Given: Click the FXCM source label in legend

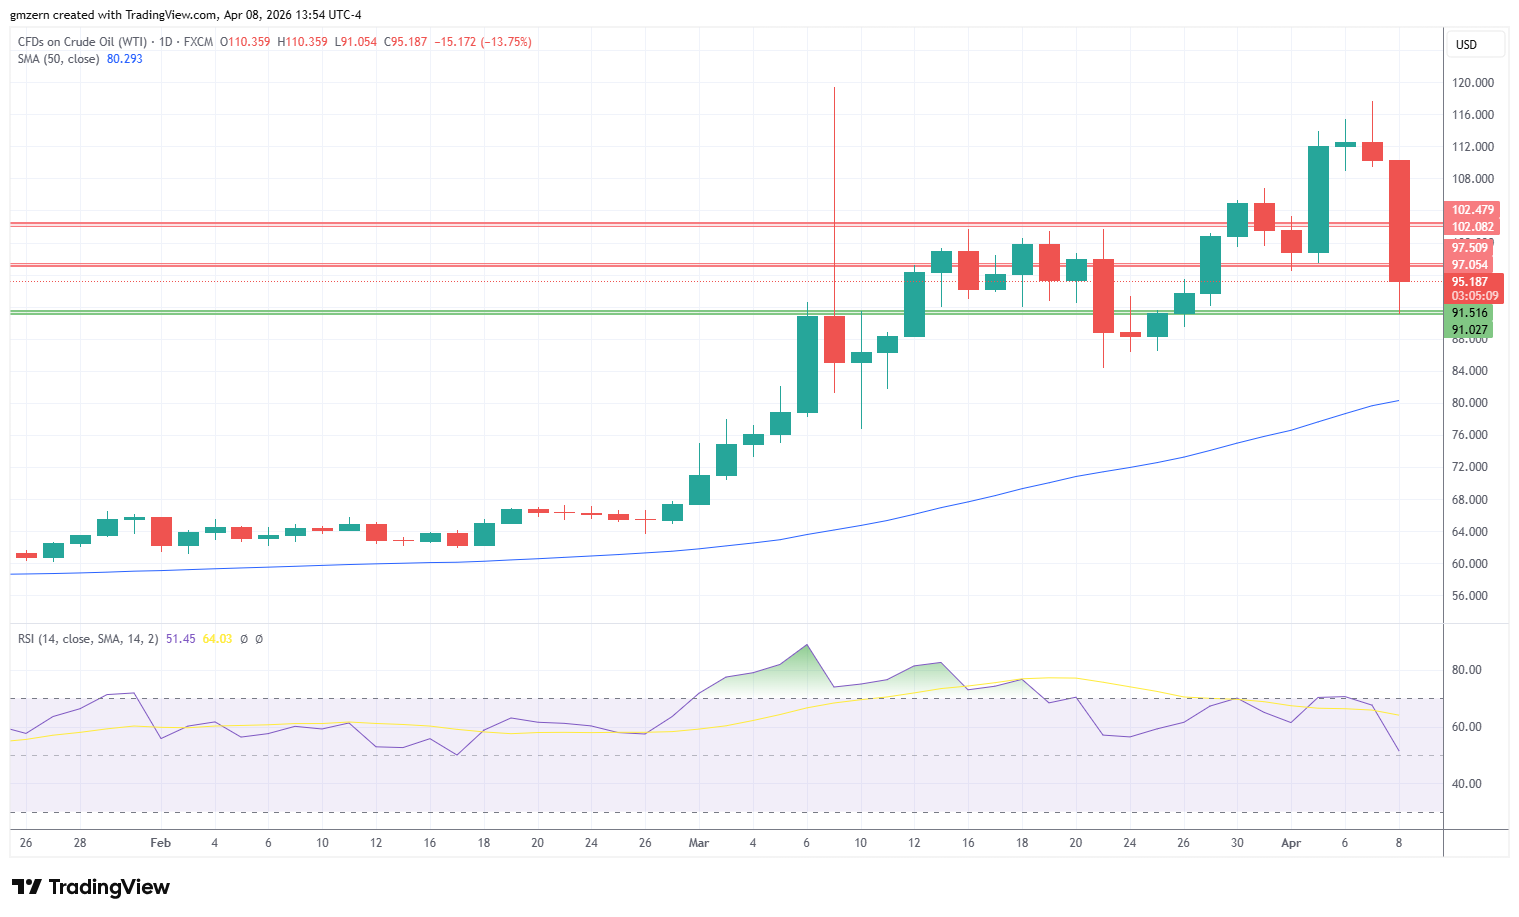Looking at the screenshot, I should (198, 42).
